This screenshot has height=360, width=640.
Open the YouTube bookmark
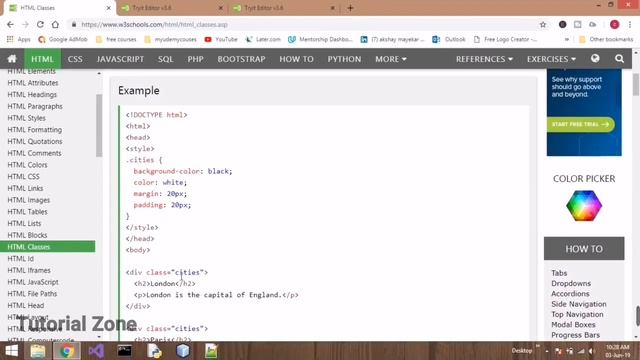[x=221, y=39]
